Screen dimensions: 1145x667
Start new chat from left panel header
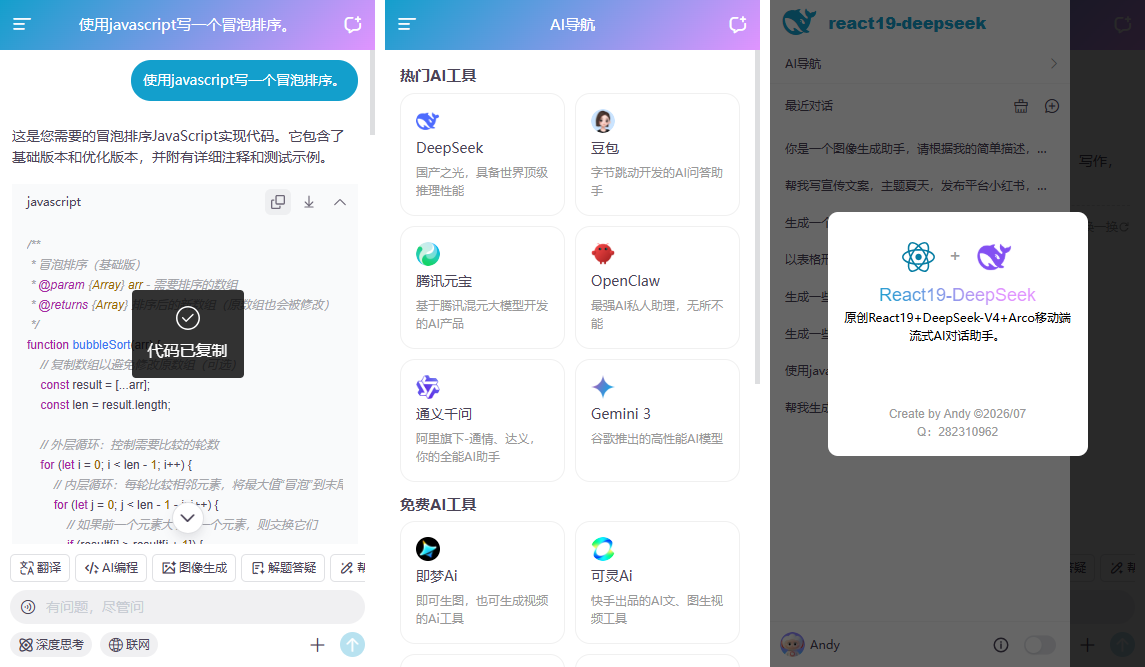coord(353,24)
